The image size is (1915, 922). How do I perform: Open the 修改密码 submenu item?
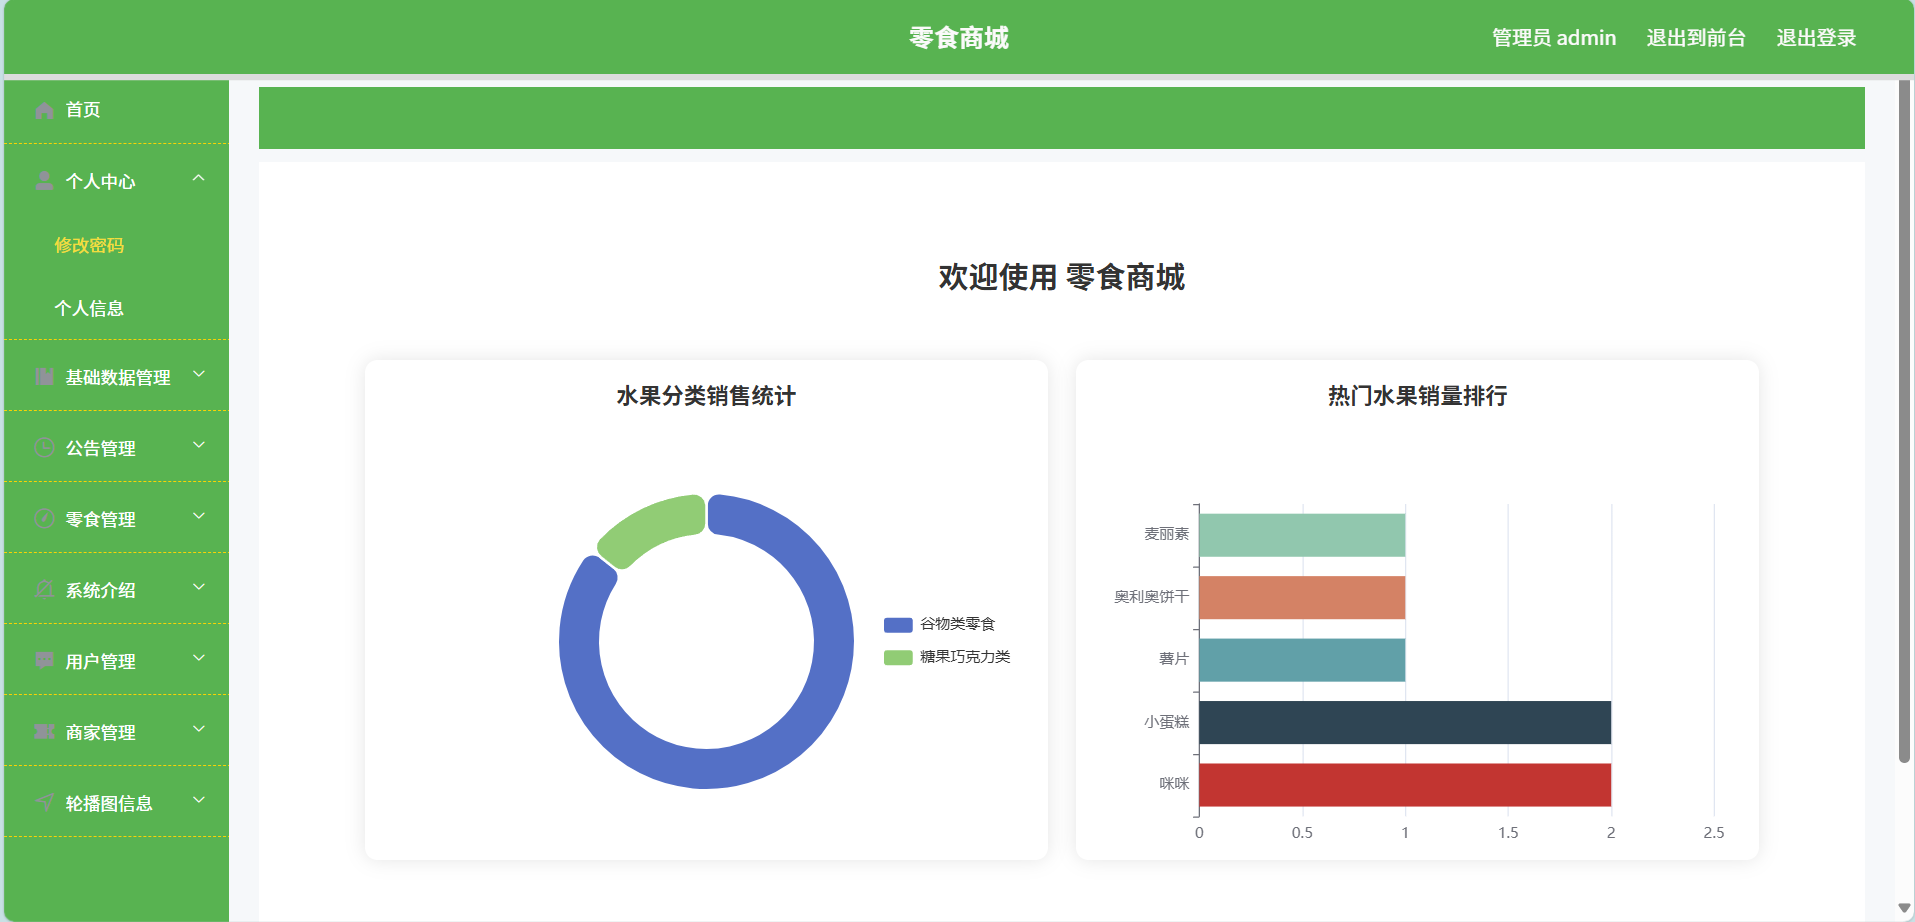point(89,245)
